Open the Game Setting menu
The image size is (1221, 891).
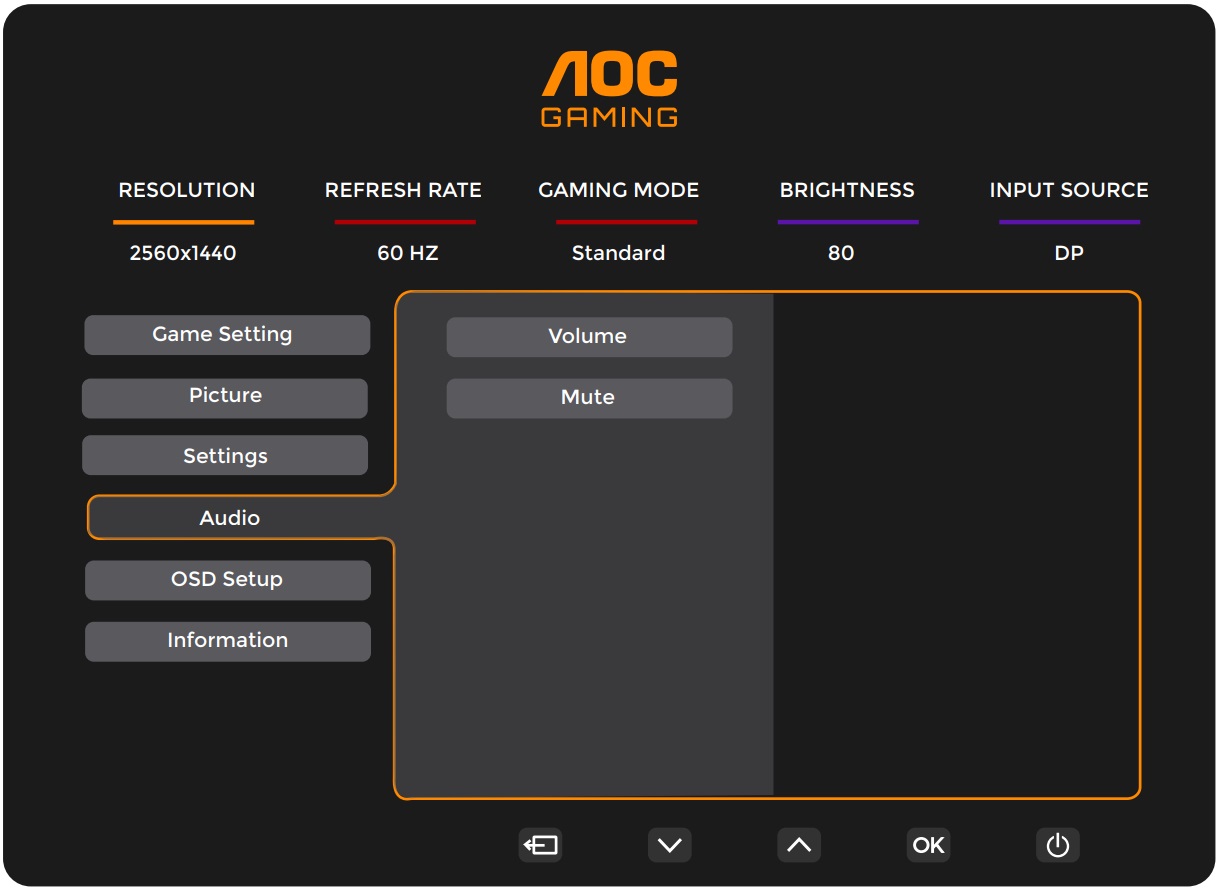[227, 335]
